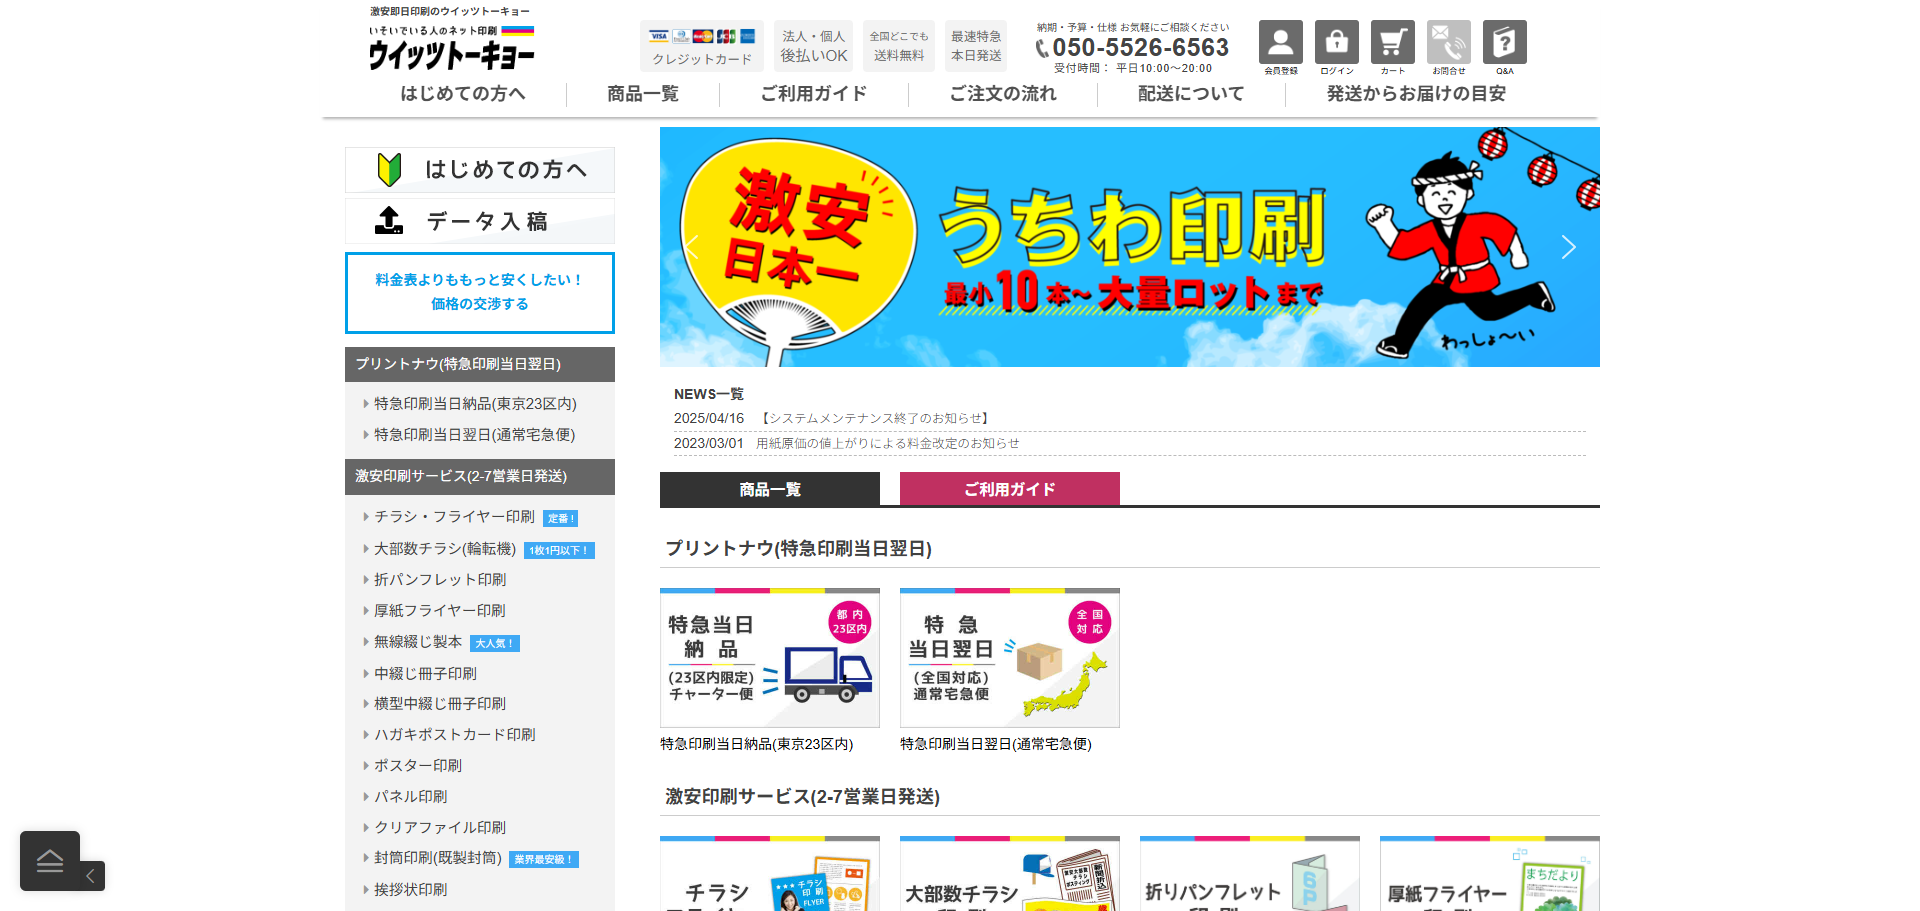Open the システムメンテナンス終了のお知らせ news link
Image resolution: width=1920 pixels, height=911 pixels.
pos(875,419)
